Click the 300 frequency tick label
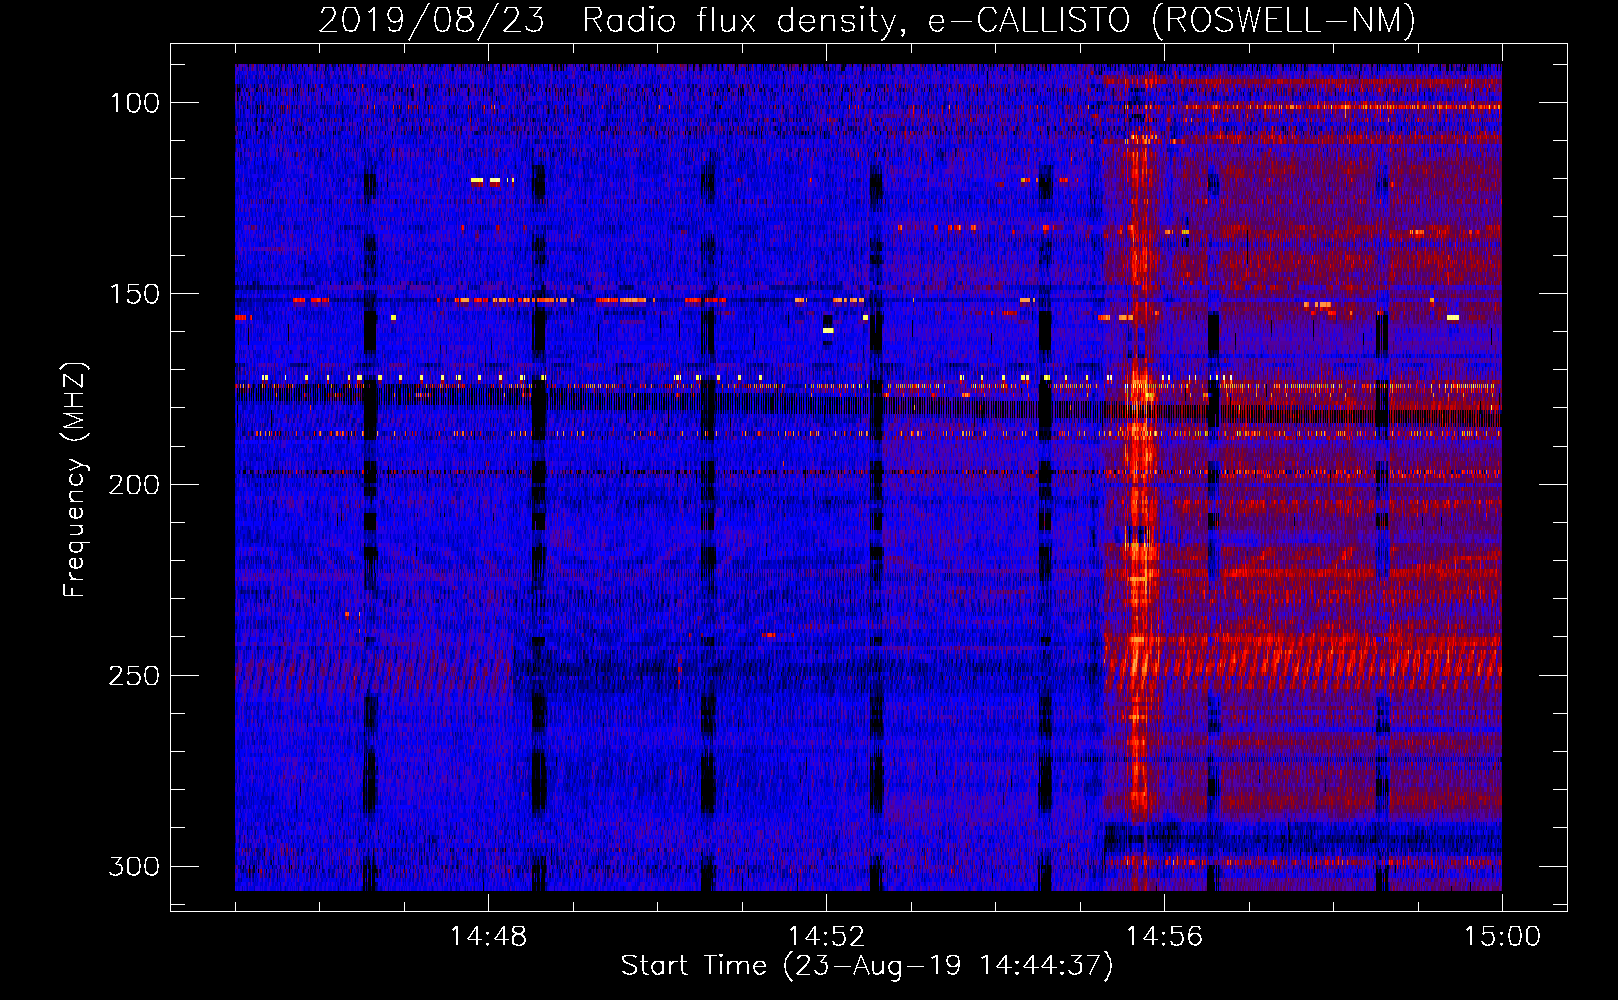The width and height of the screenshot is (1618, 1000). 135,866
